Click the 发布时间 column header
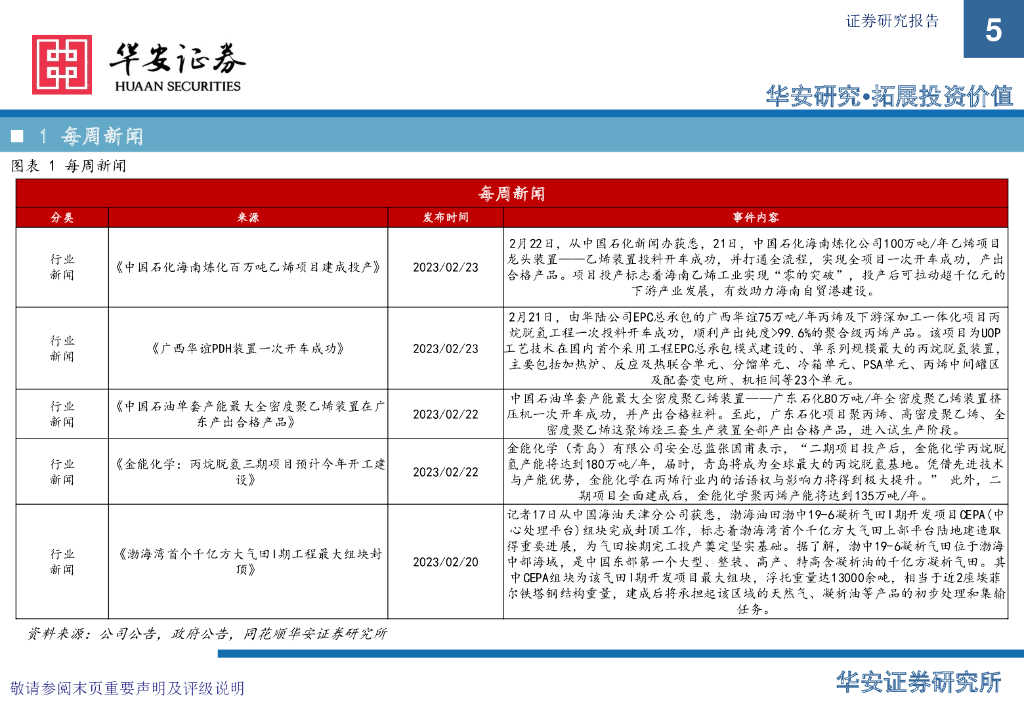1024x709 pixels. click(x=445, y=217)
